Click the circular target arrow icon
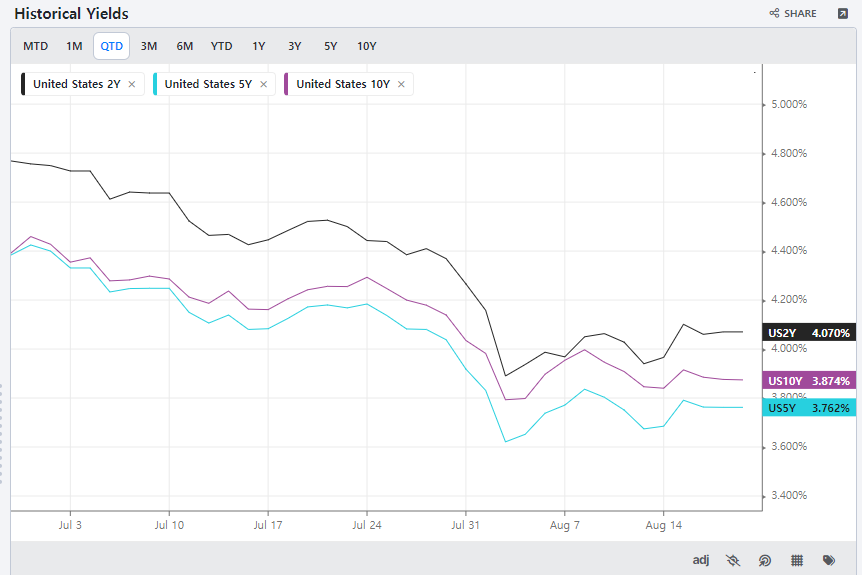 765,560
